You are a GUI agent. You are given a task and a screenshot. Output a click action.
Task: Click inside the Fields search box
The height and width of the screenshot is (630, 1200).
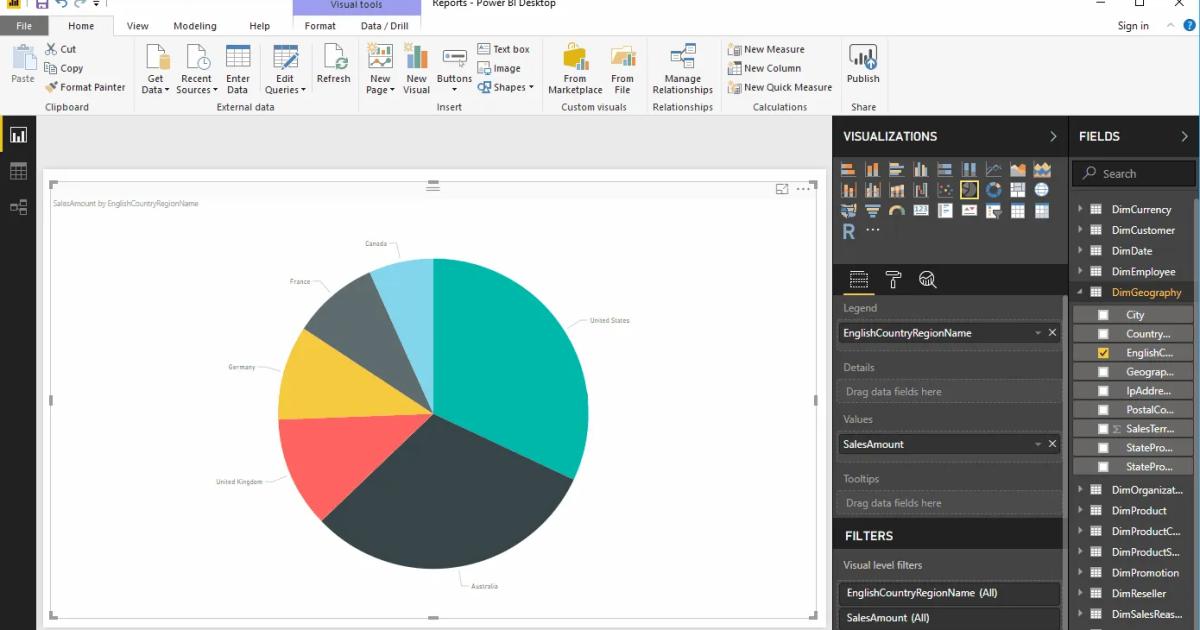tap(1133, 172)
